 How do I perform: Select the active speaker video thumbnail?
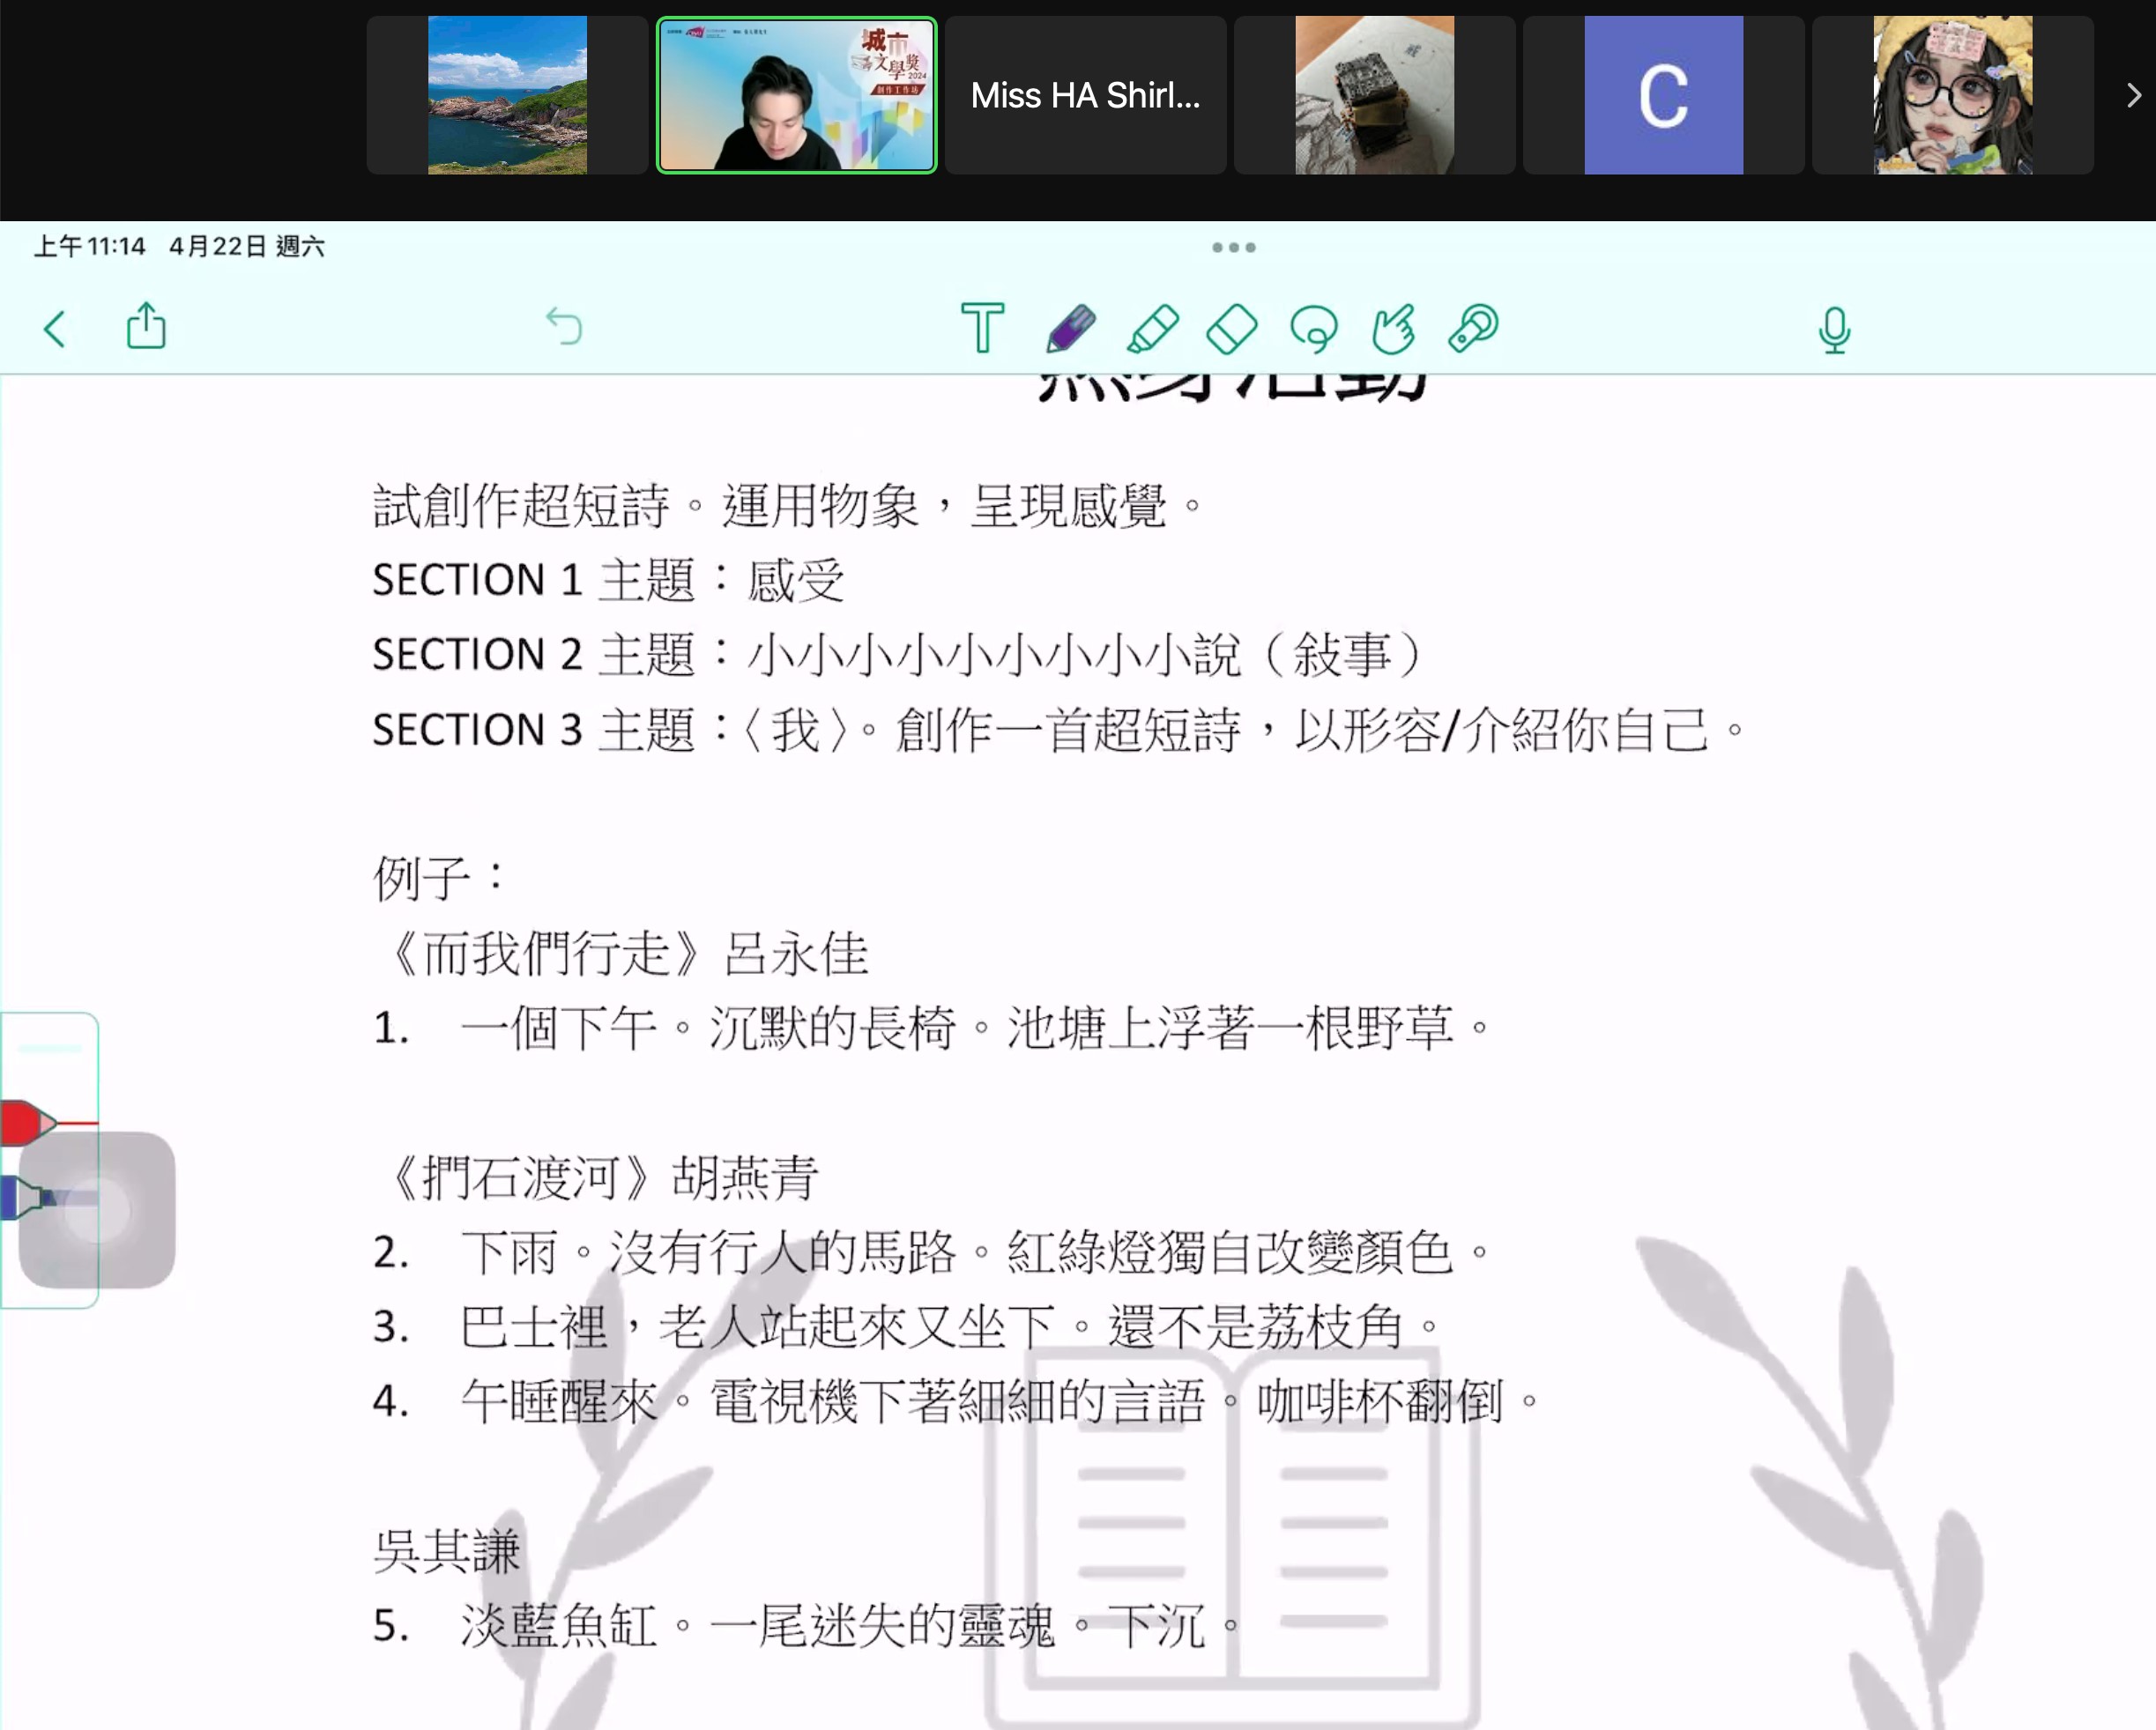796,95
